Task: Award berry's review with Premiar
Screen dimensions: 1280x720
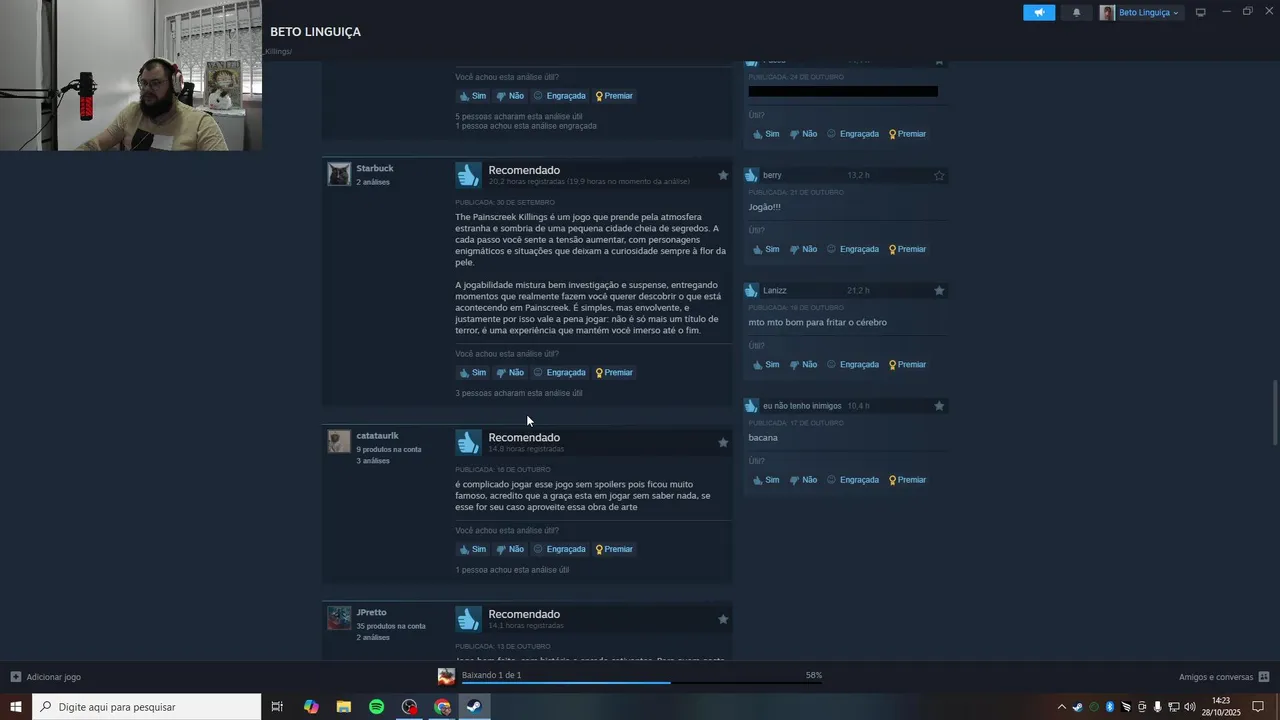Action: (x=907, y=249)
